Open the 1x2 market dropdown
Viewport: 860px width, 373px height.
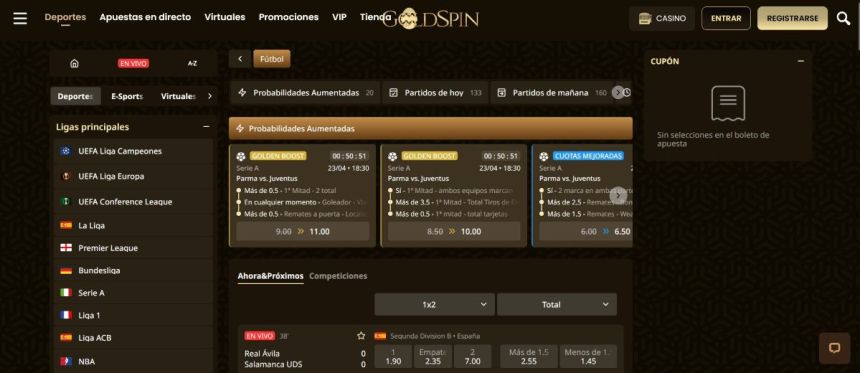click(434, 304)
